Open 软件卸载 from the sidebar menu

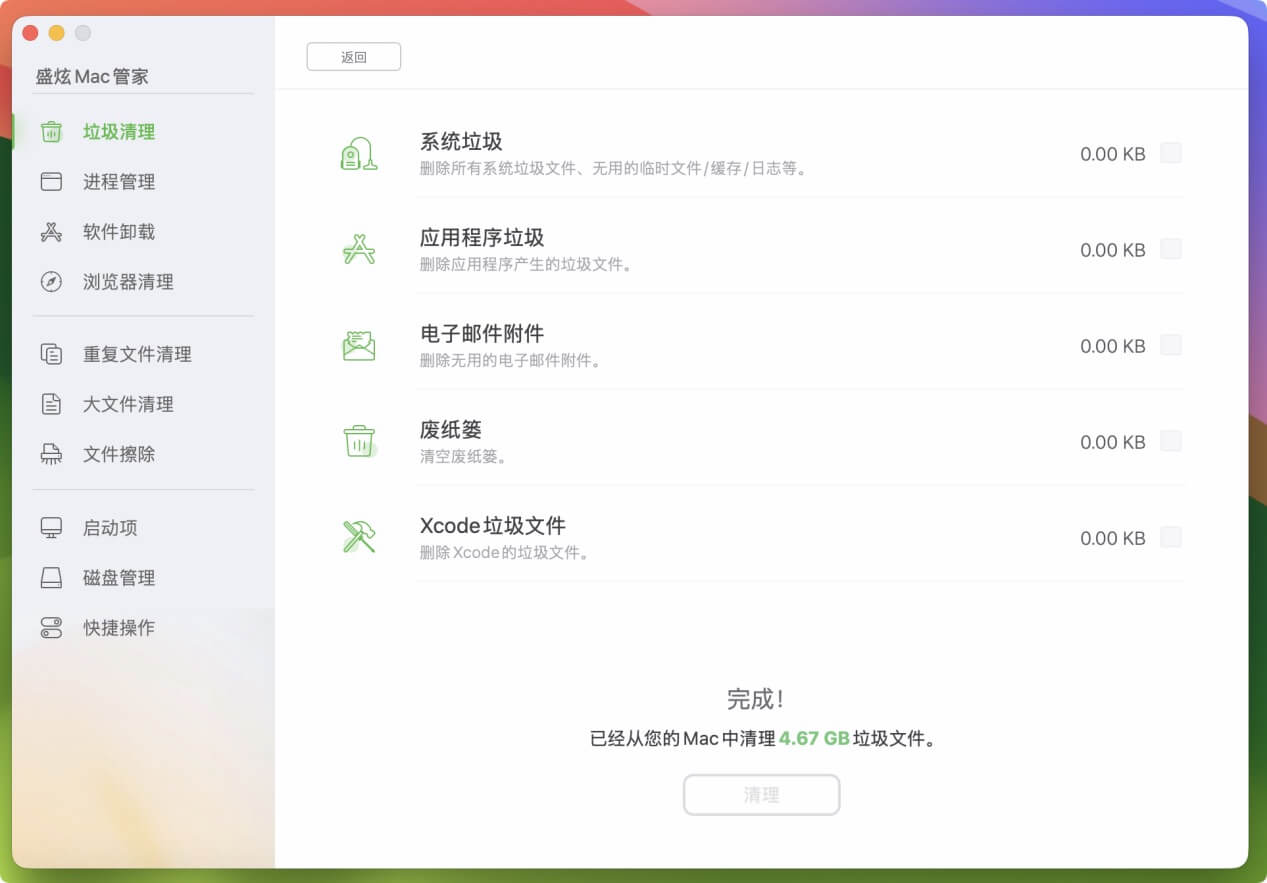[51, 231]
